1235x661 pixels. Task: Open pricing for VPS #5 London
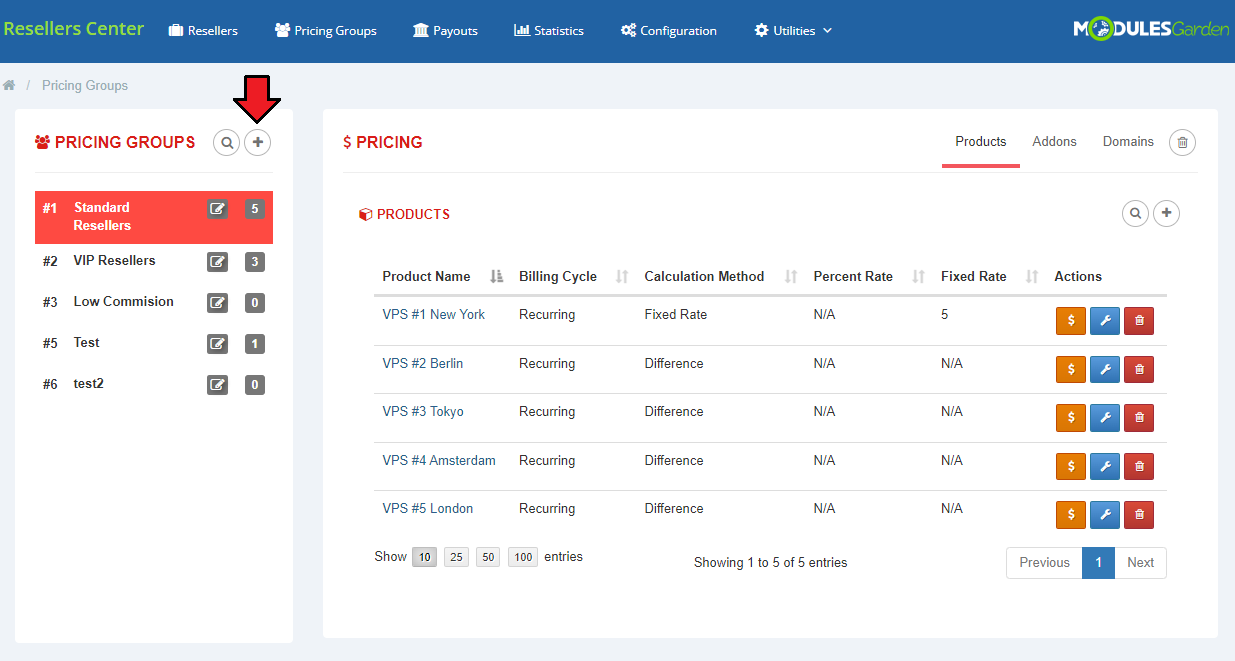[x=1071, y=515]
